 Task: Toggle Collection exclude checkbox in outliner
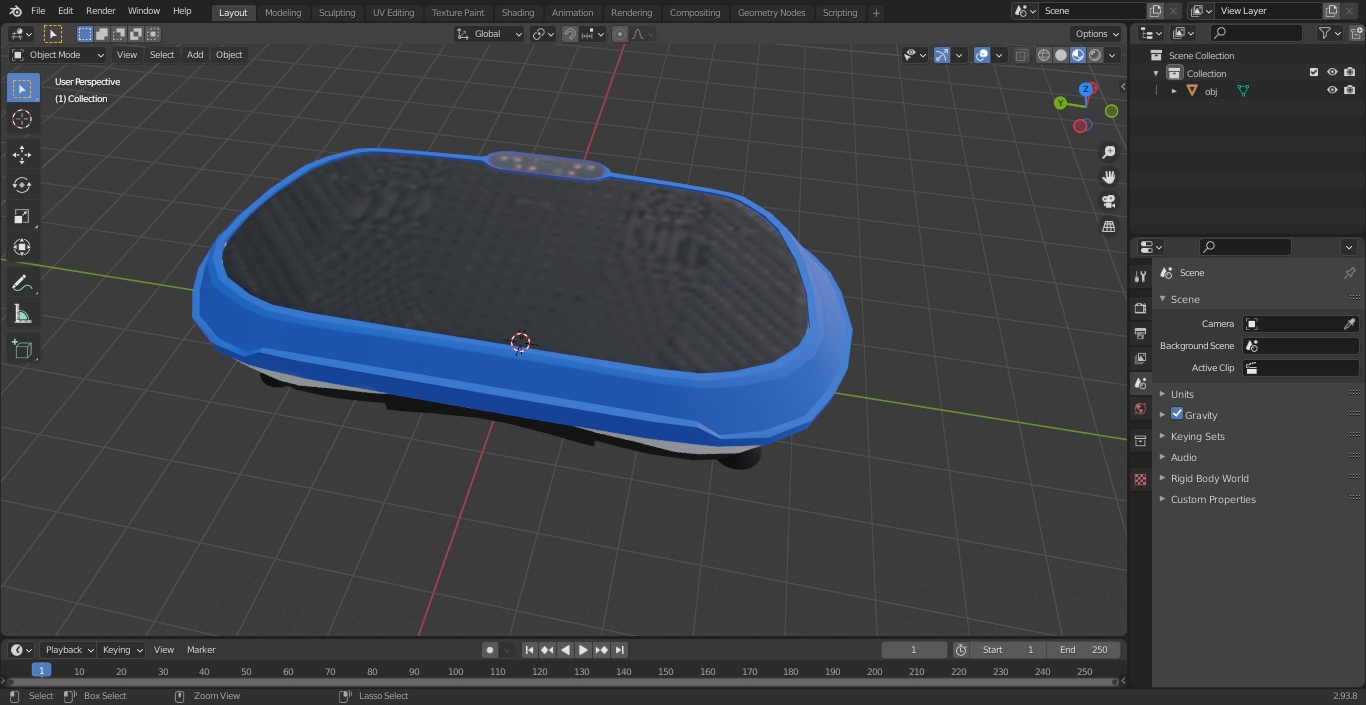pyautogui.click(x=1314, y=73)
